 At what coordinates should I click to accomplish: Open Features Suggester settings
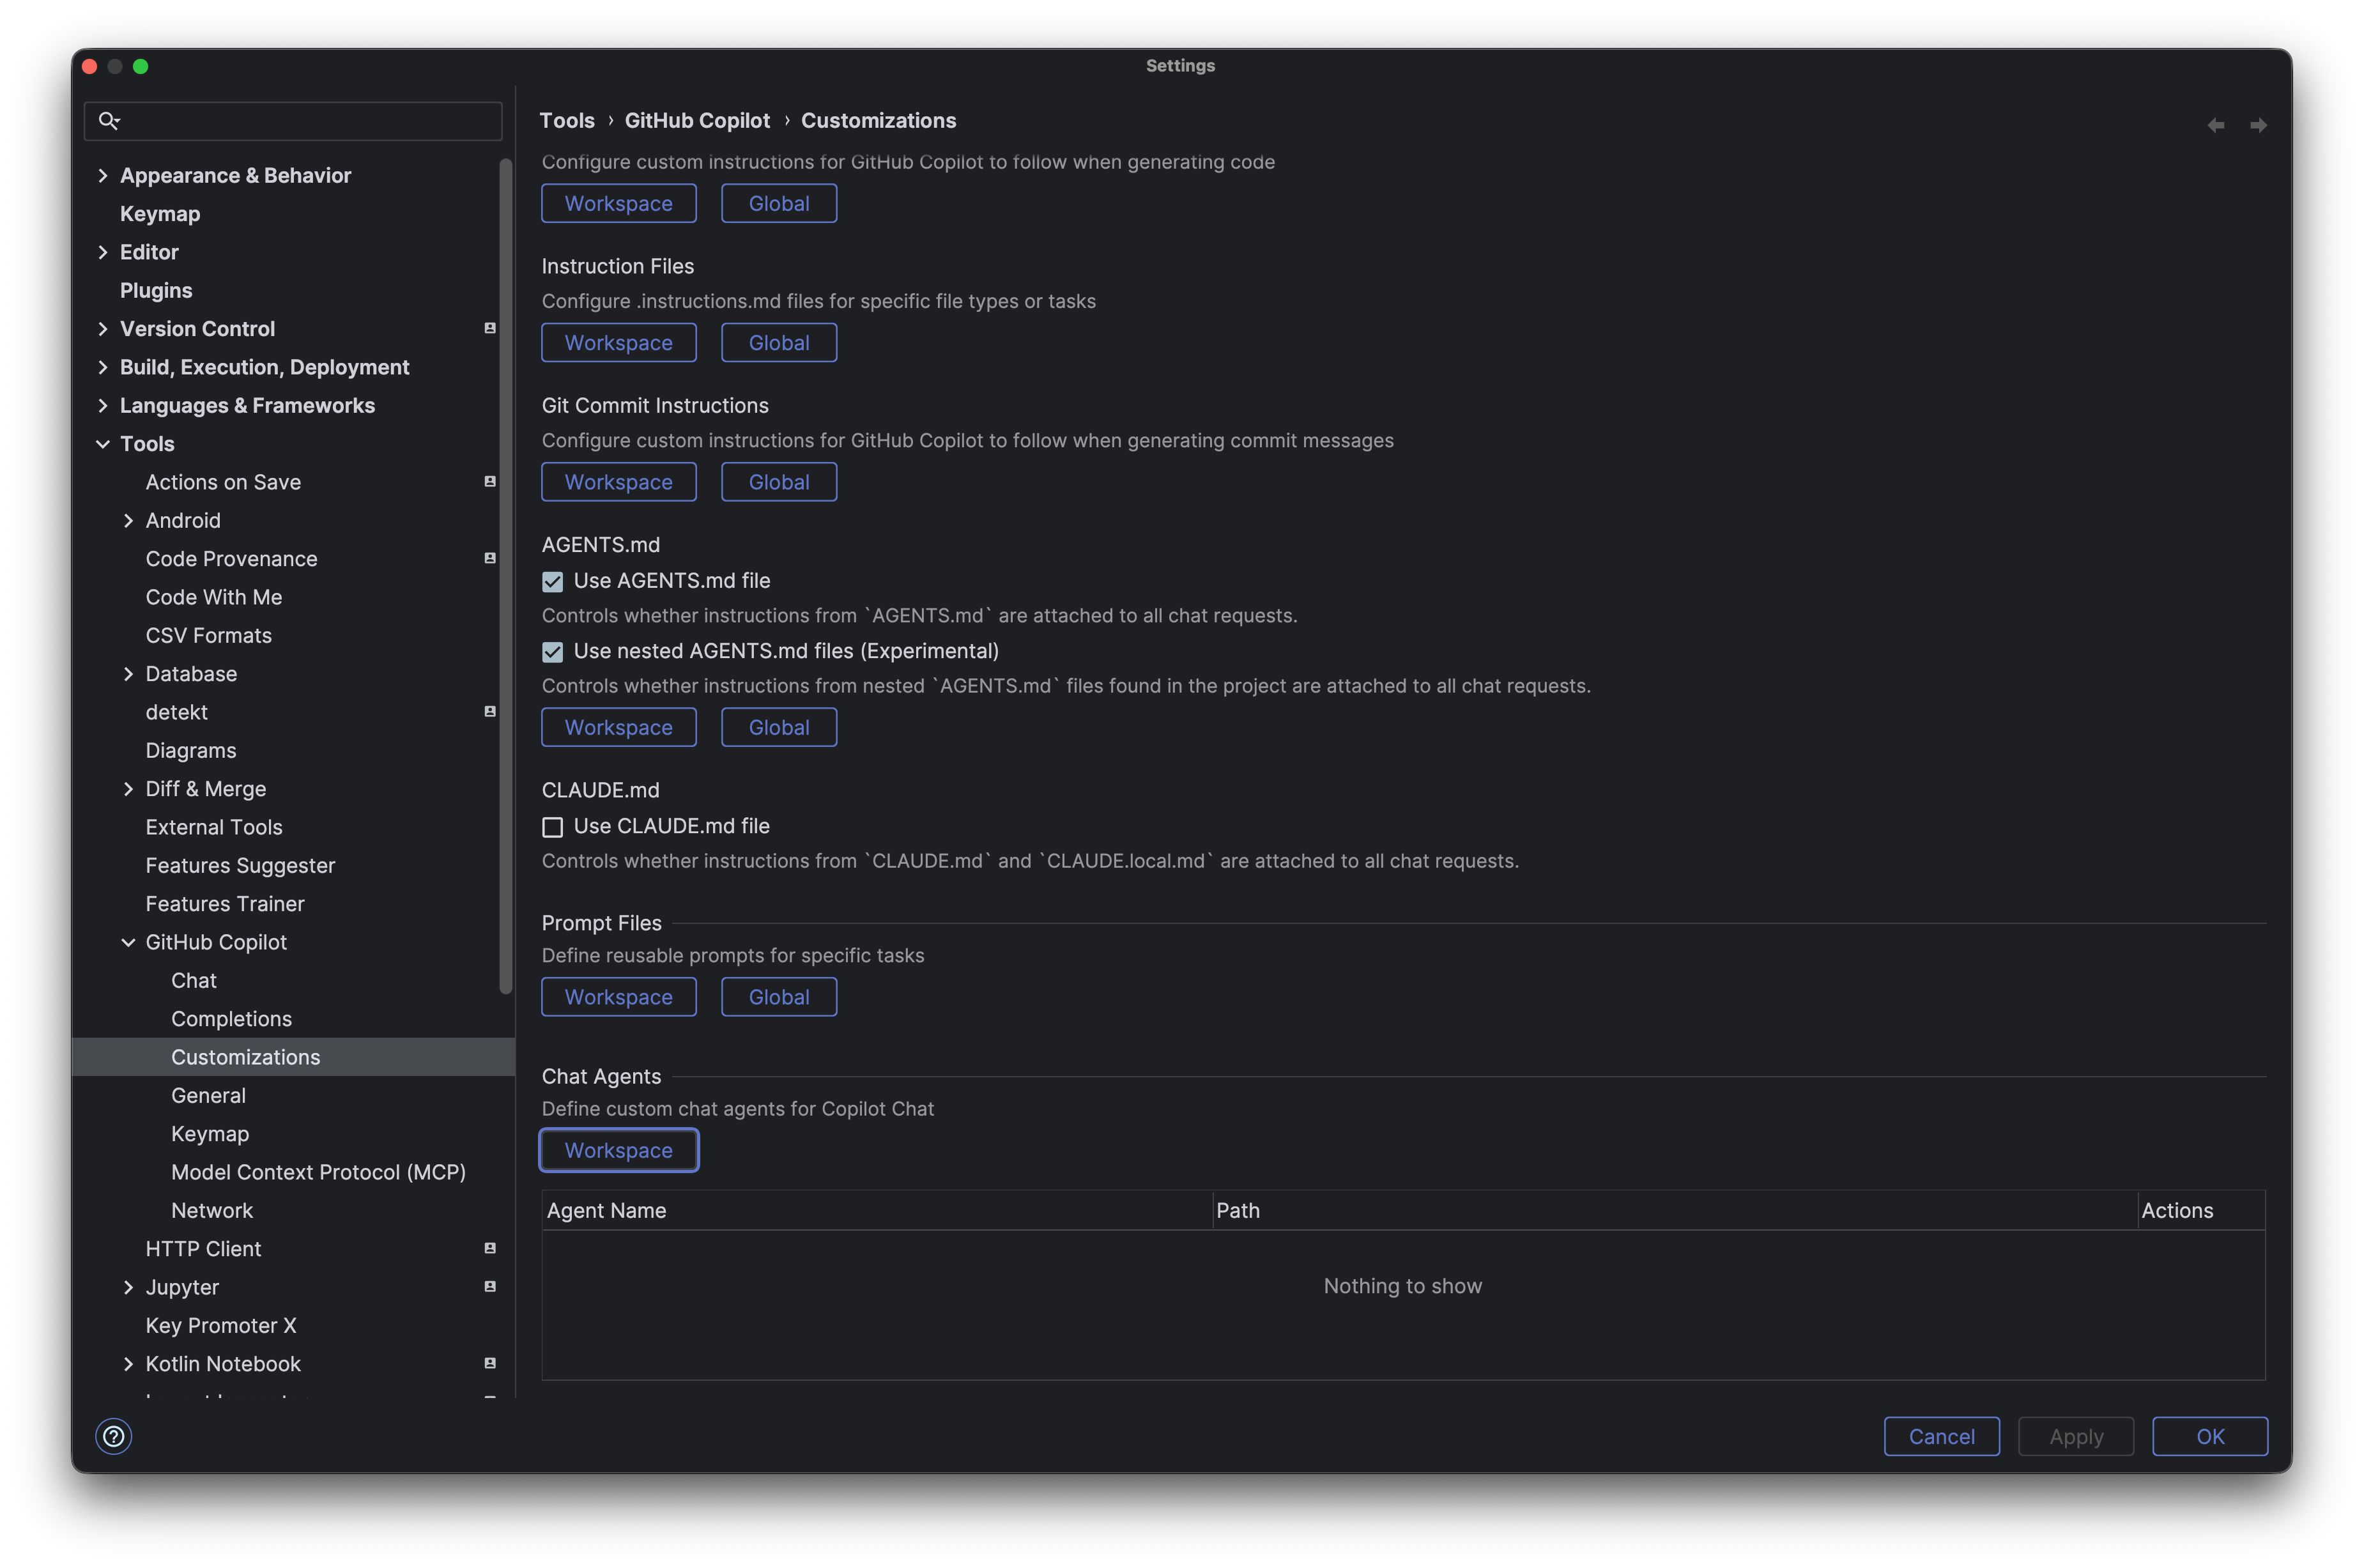tap(240, 865)
